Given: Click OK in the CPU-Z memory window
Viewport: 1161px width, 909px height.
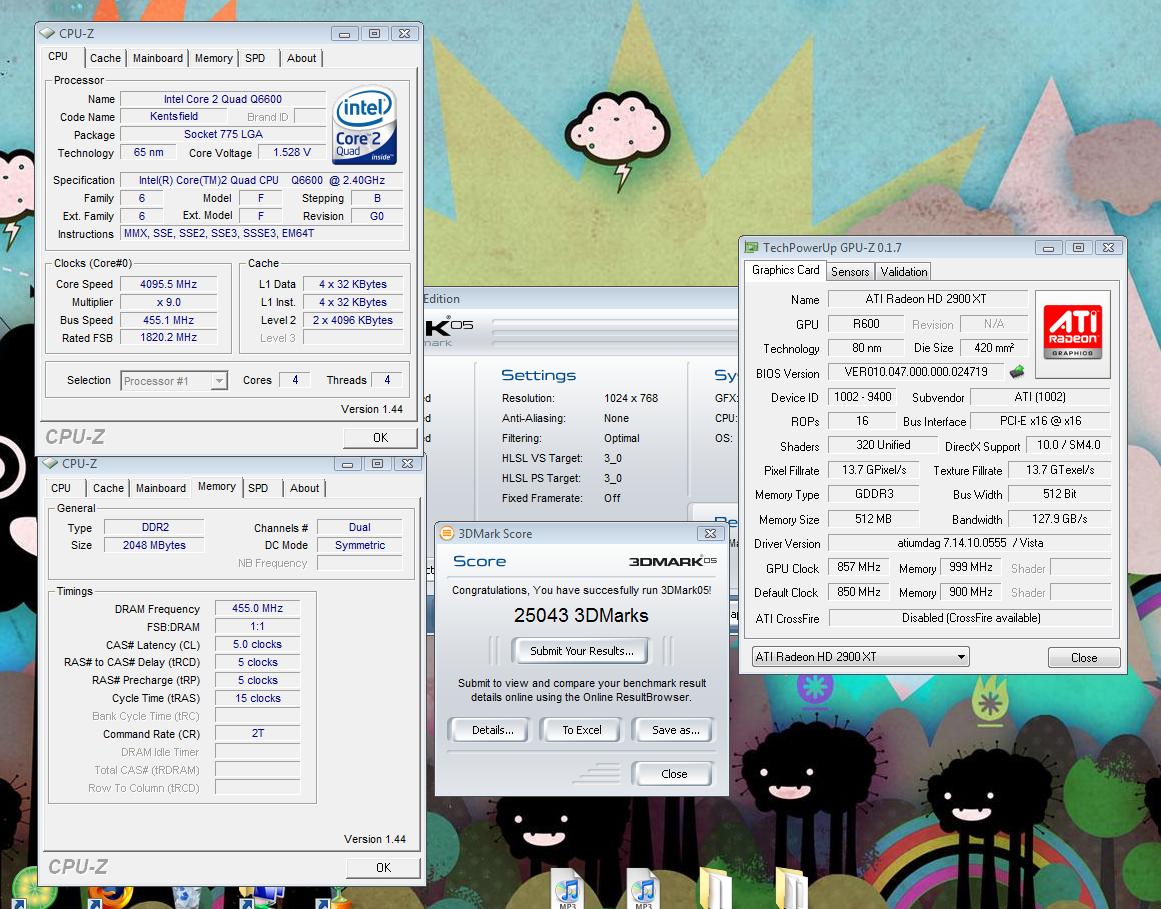Looking at the screenshot, I should coord(384,868).
